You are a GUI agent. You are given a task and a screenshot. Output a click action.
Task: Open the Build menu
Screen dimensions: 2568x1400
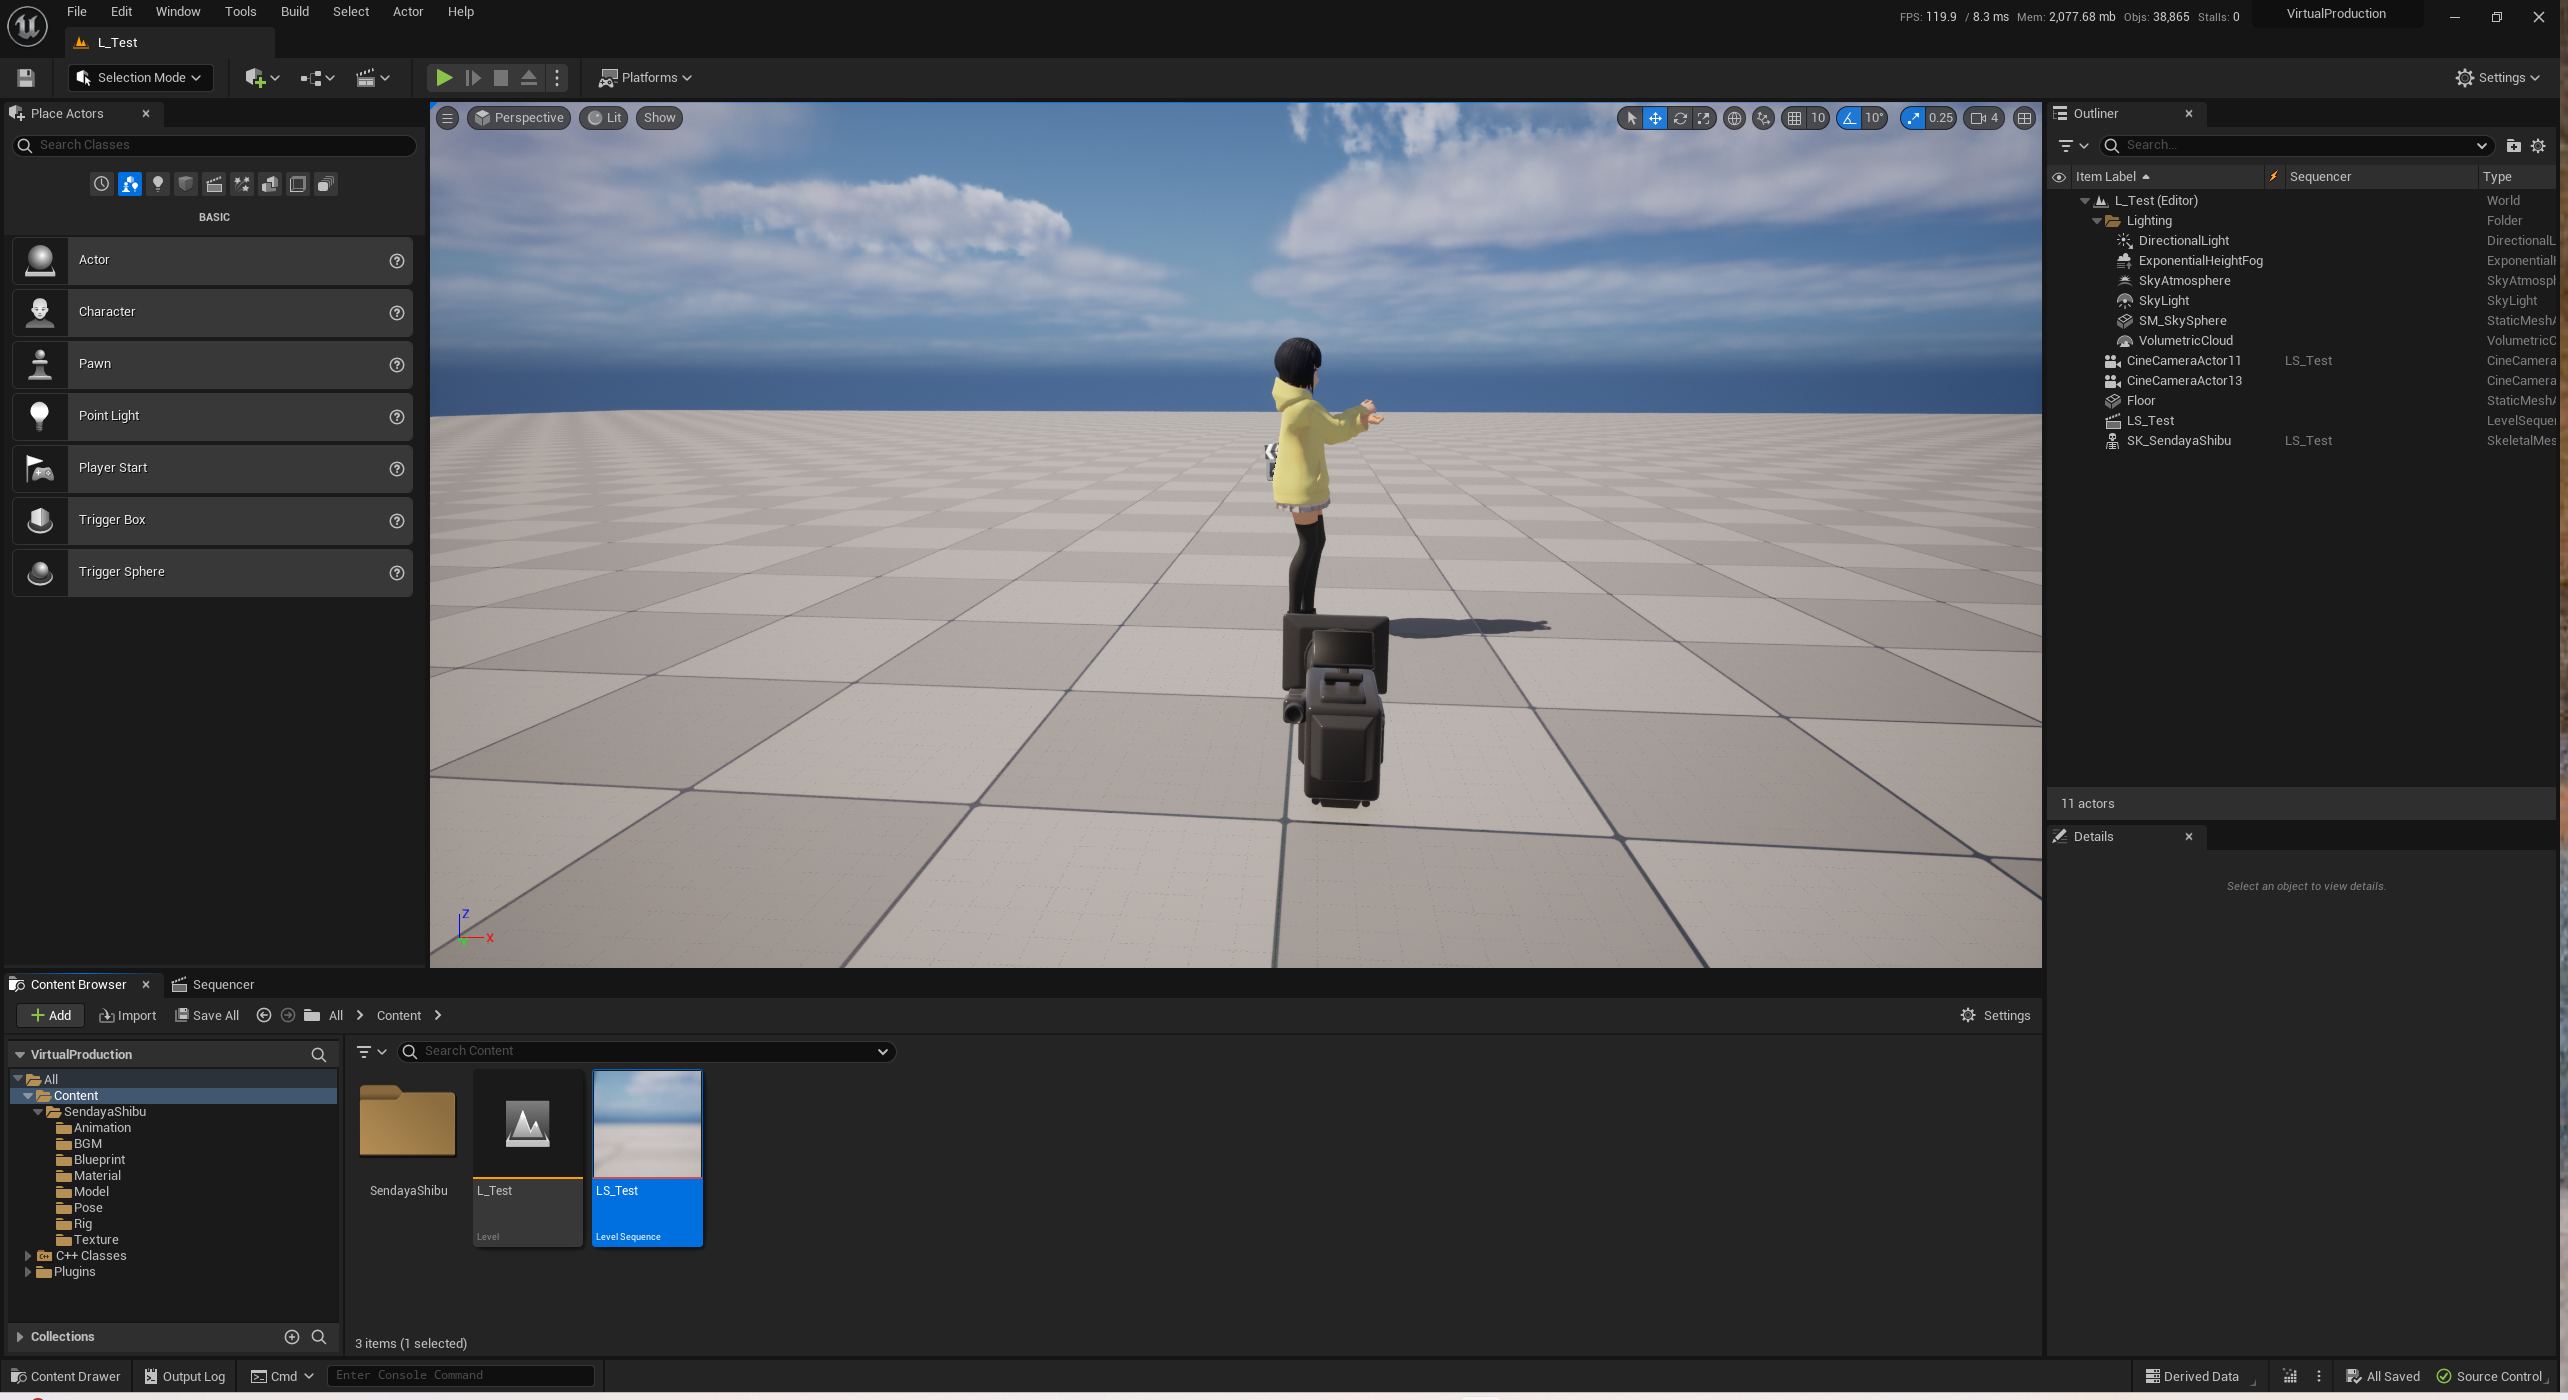coord(294,11)
